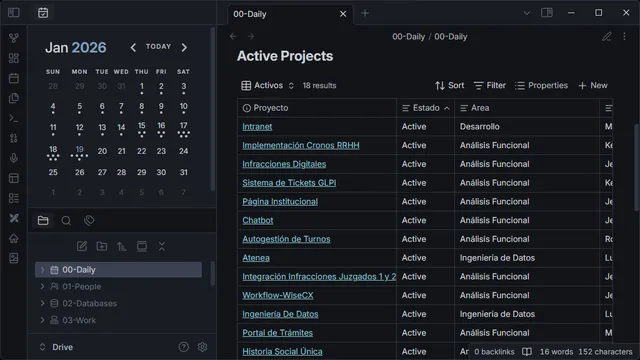Click the image icon at ribbon bottom
This screenshot has height=360, width=640.
pos(14,258)
